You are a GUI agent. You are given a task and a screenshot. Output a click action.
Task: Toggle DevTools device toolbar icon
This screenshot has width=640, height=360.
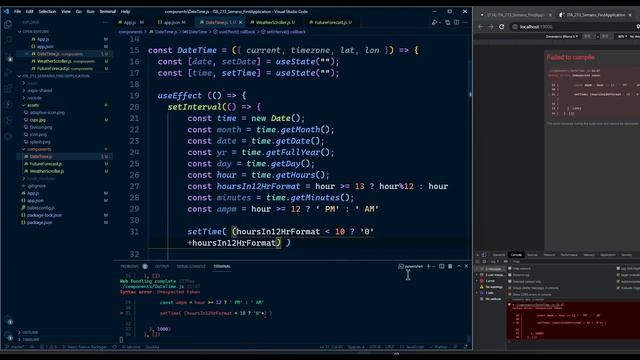pos(484,255)
